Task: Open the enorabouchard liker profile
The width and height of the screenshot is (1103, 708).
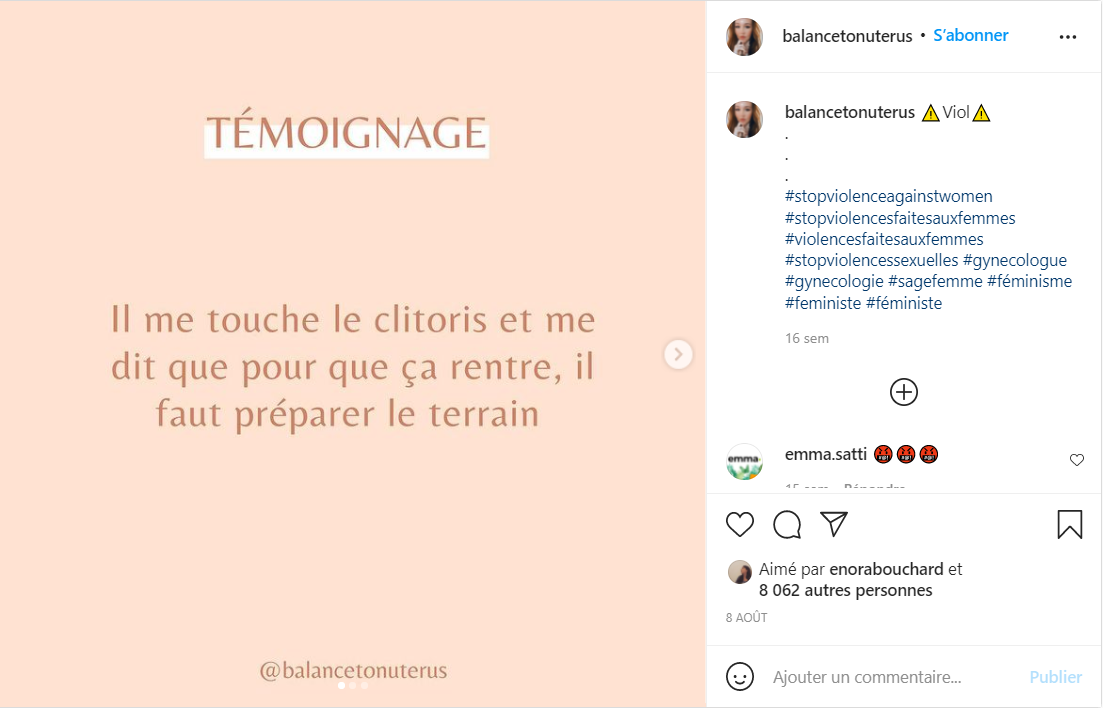Action: tap(886, 569)
